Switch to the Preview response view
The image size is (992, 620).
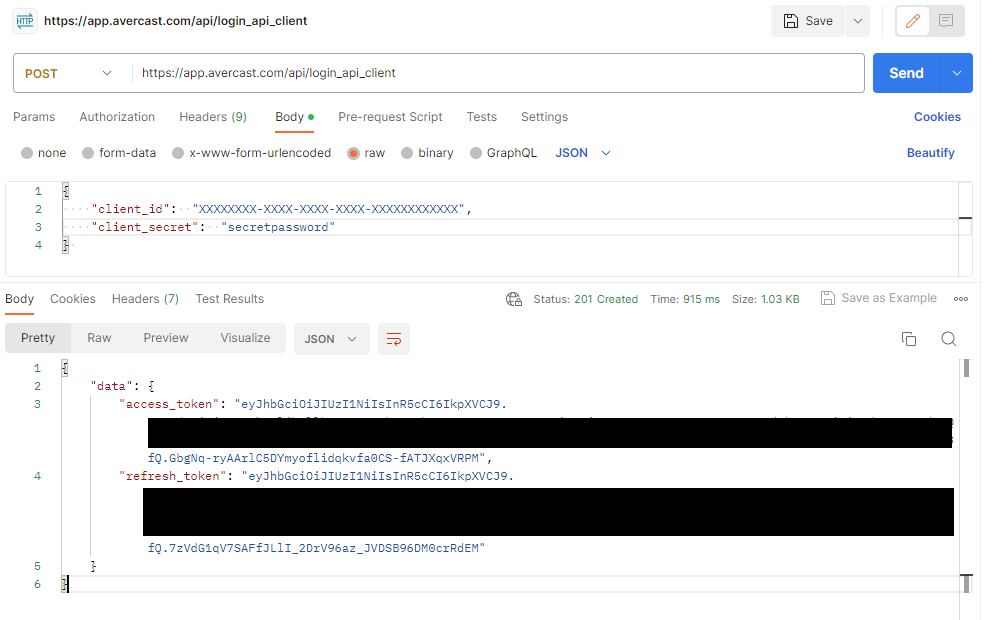point(166,338)
